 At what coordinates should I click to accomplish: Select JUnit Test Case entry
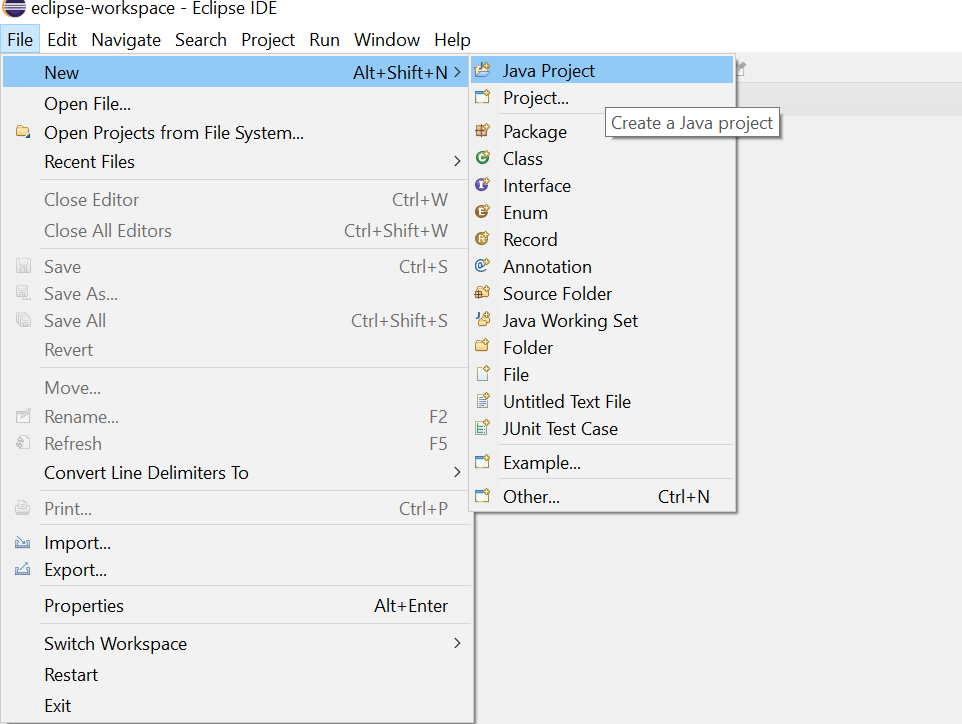602,428
